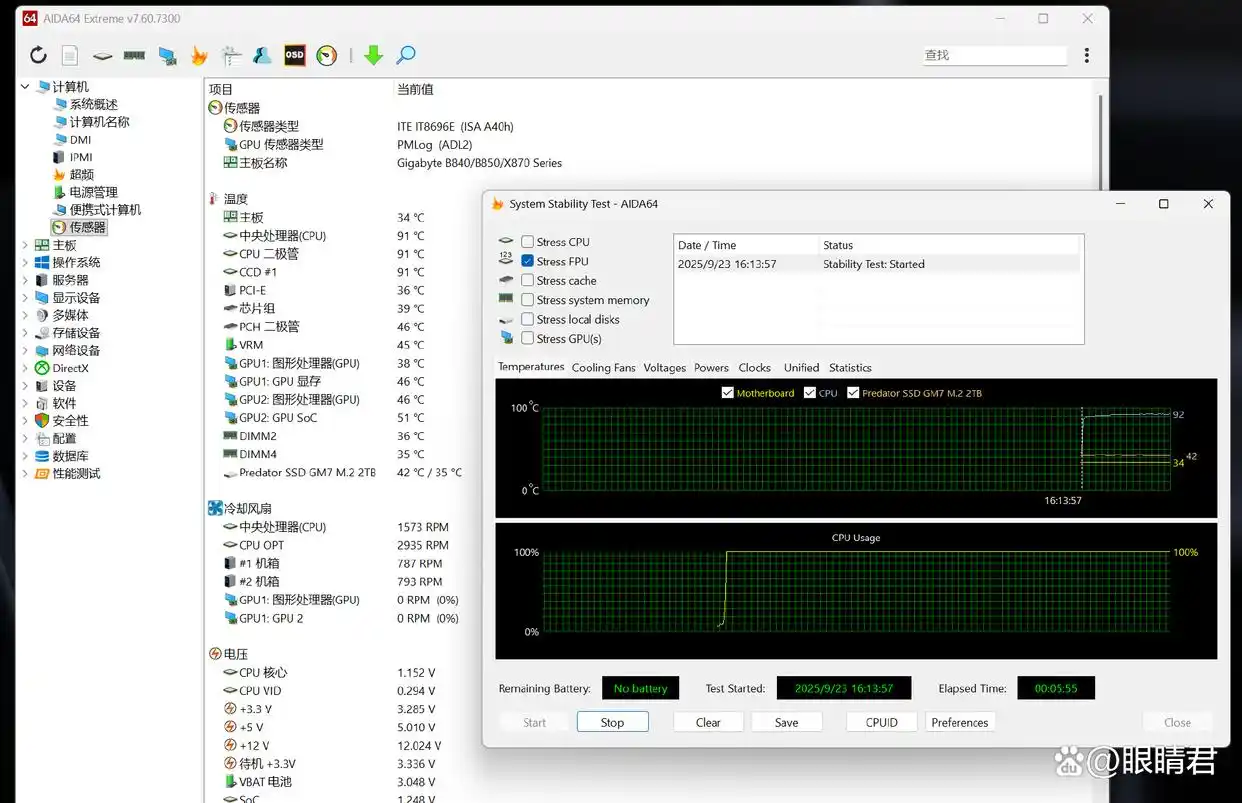
Task: Open the magnifier search icon
Action: tap(405, 55)
